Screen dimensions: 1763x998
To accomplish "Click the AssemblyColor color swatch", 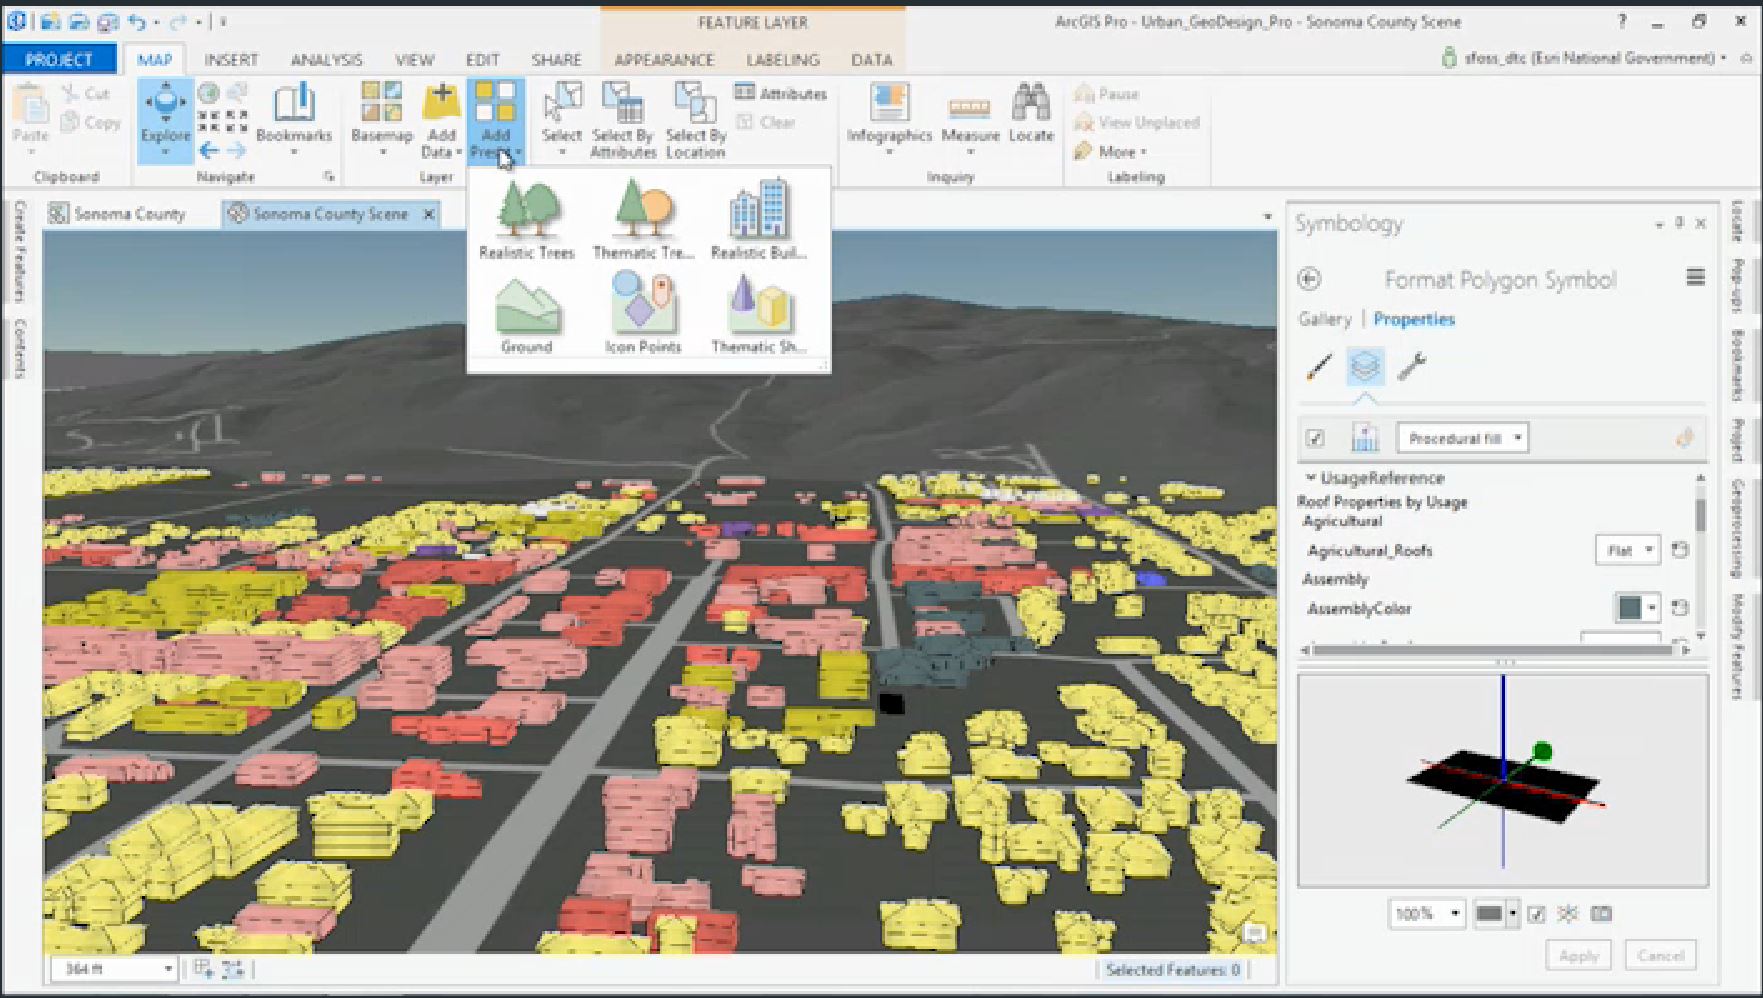I will pyautogui.click(x=1630, y=608).
